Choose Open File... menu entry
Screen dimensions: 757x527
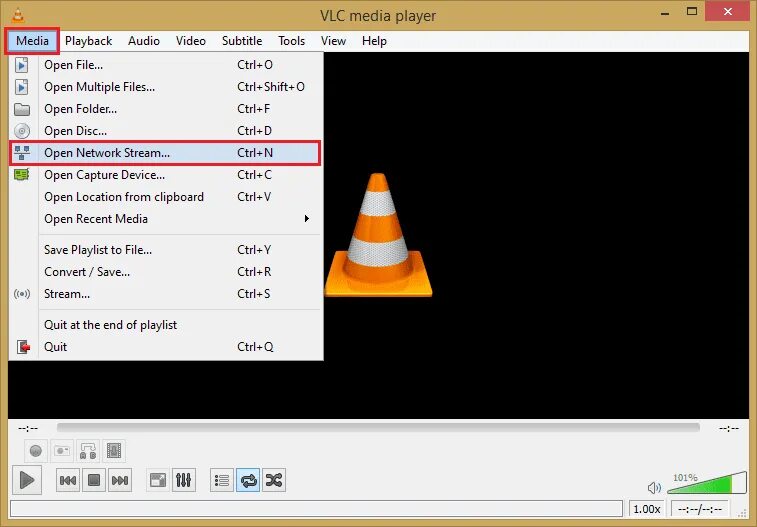click(x=166, y=65)
